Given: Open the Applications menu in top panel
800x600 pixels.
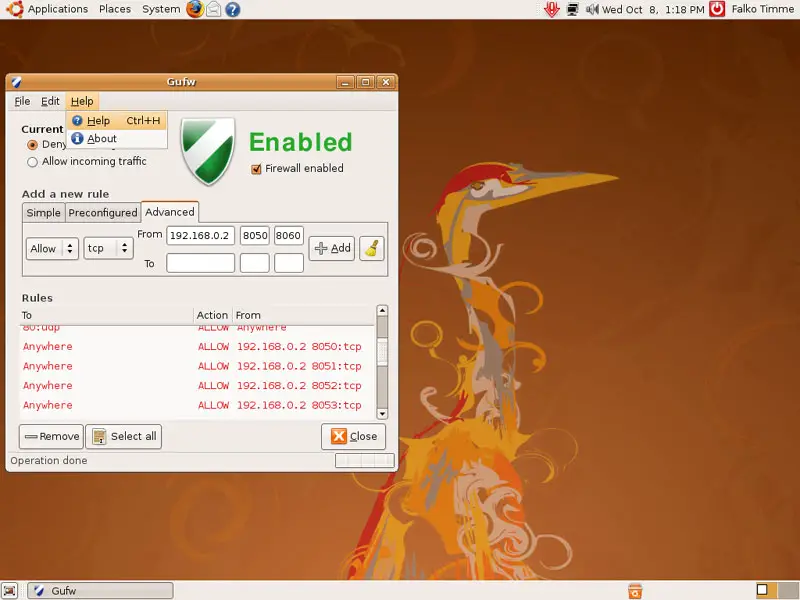Looking at the screenshot, I should (x=58, y=9).
